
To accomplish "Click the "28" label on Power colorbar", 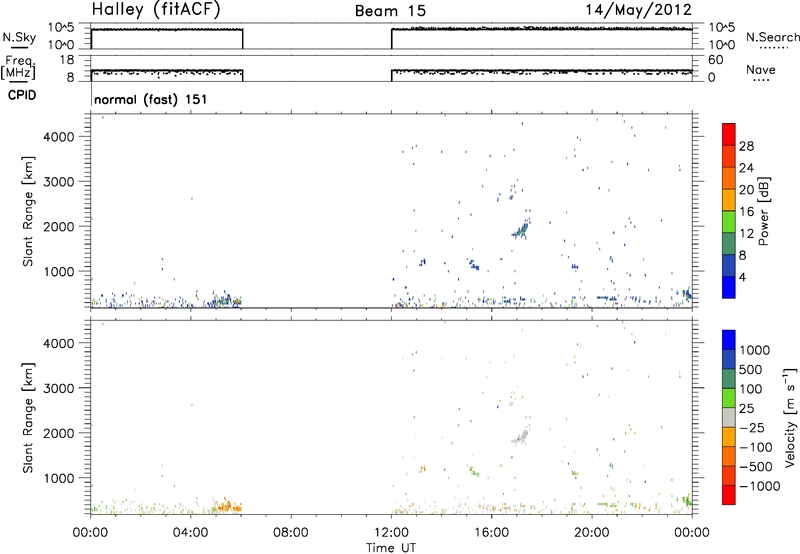I will (x=746, y=146).
